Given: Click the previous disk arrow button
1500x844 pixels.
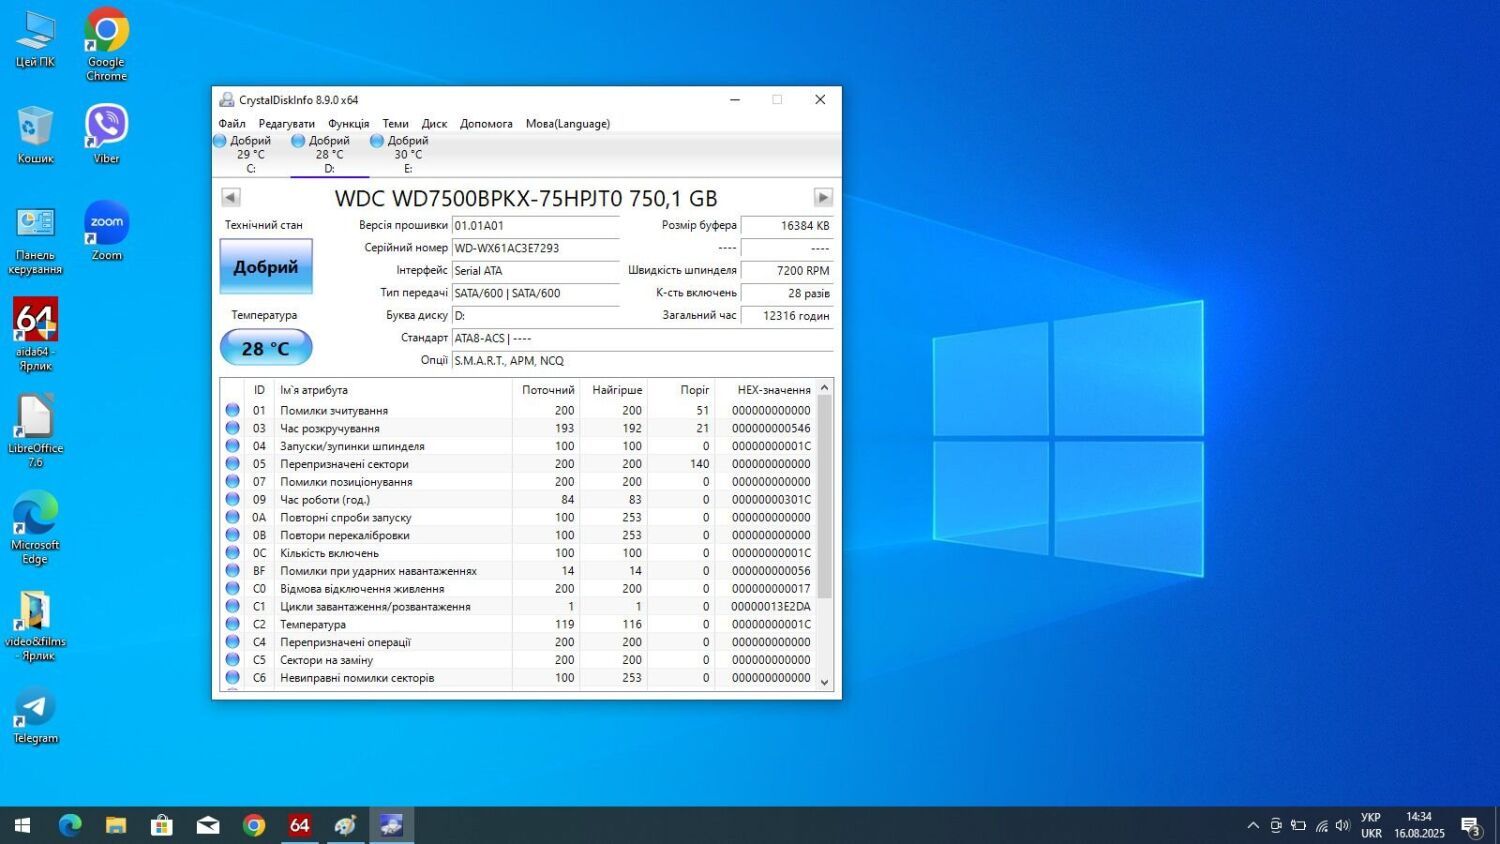Looking at the screenshot, I should click(x=231, y=198).
